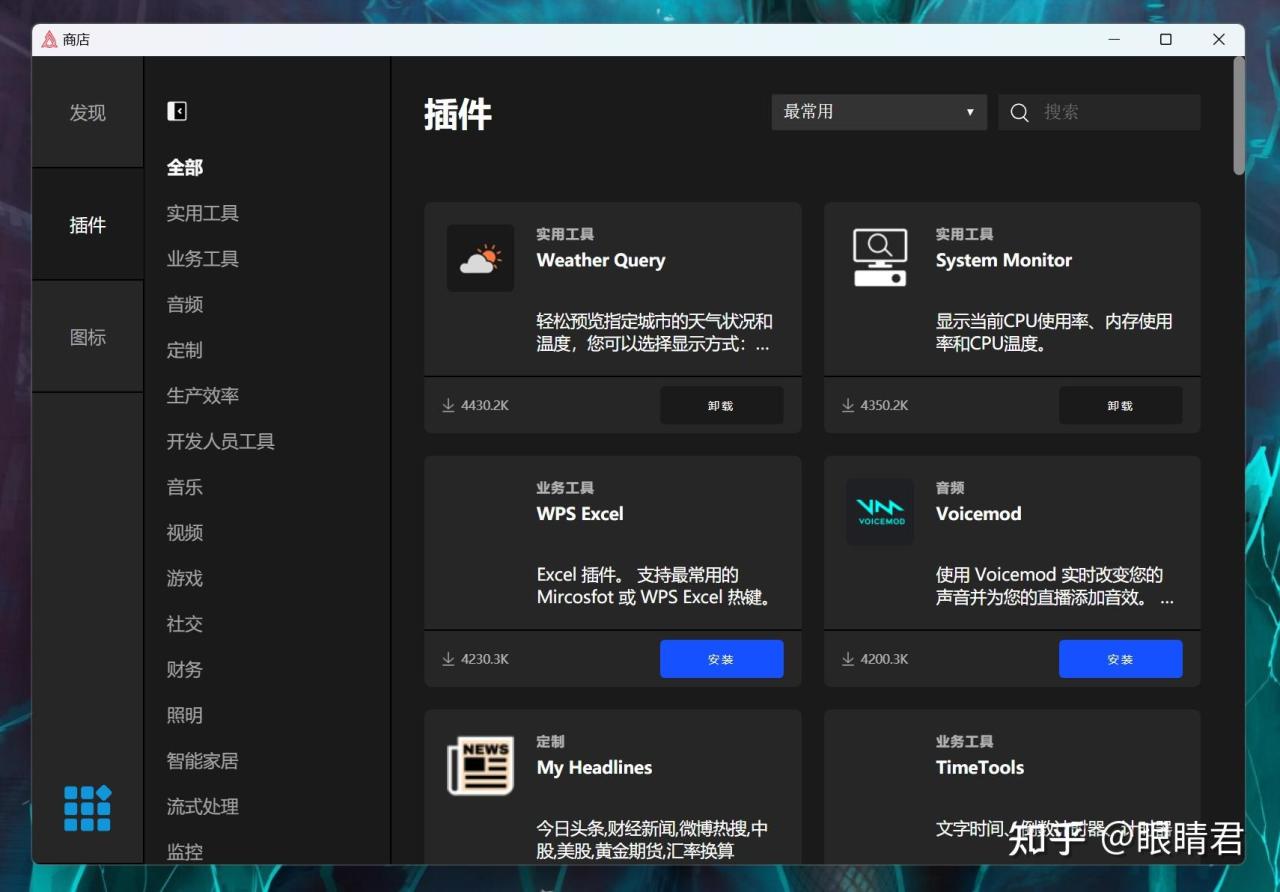Open the TimeTools plugin title
The height and width of the screenshot is (892, 1280).
[x=980, y=768]
